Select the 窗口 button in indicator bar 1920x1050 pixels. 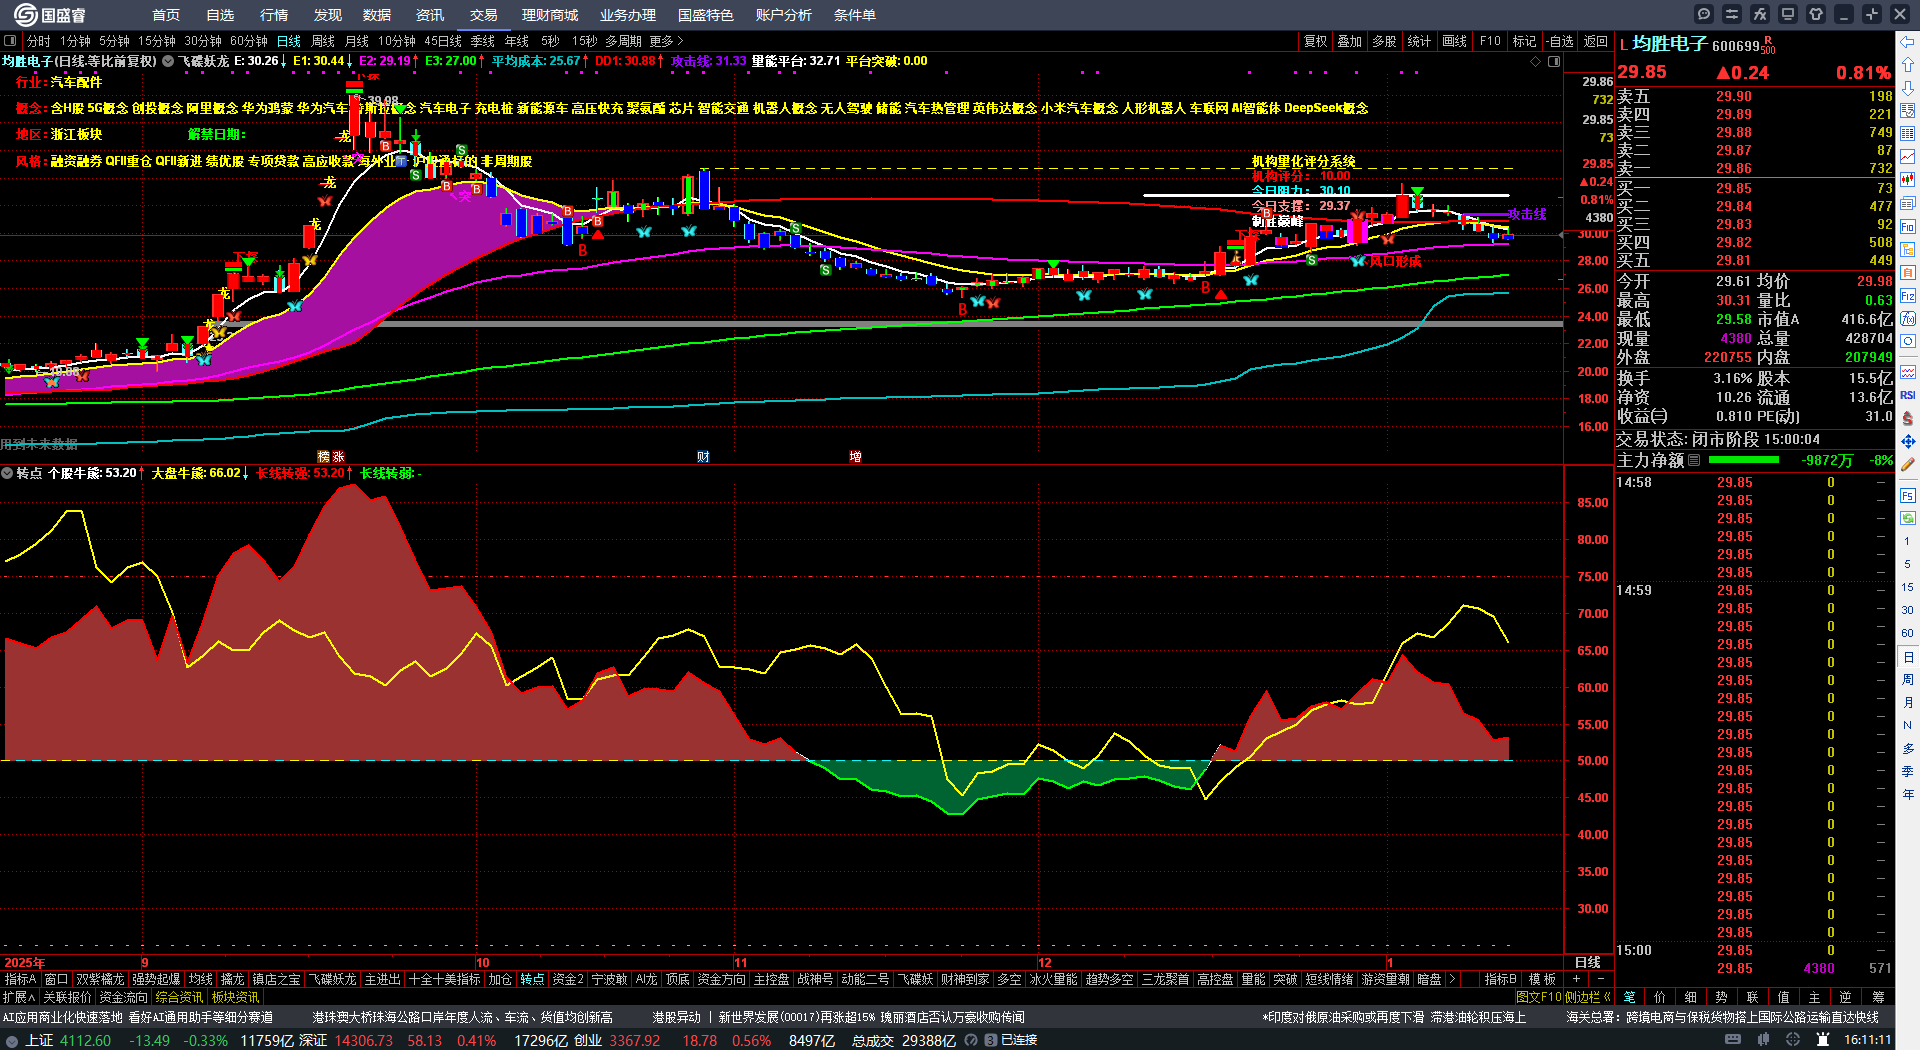pos(56,979)
